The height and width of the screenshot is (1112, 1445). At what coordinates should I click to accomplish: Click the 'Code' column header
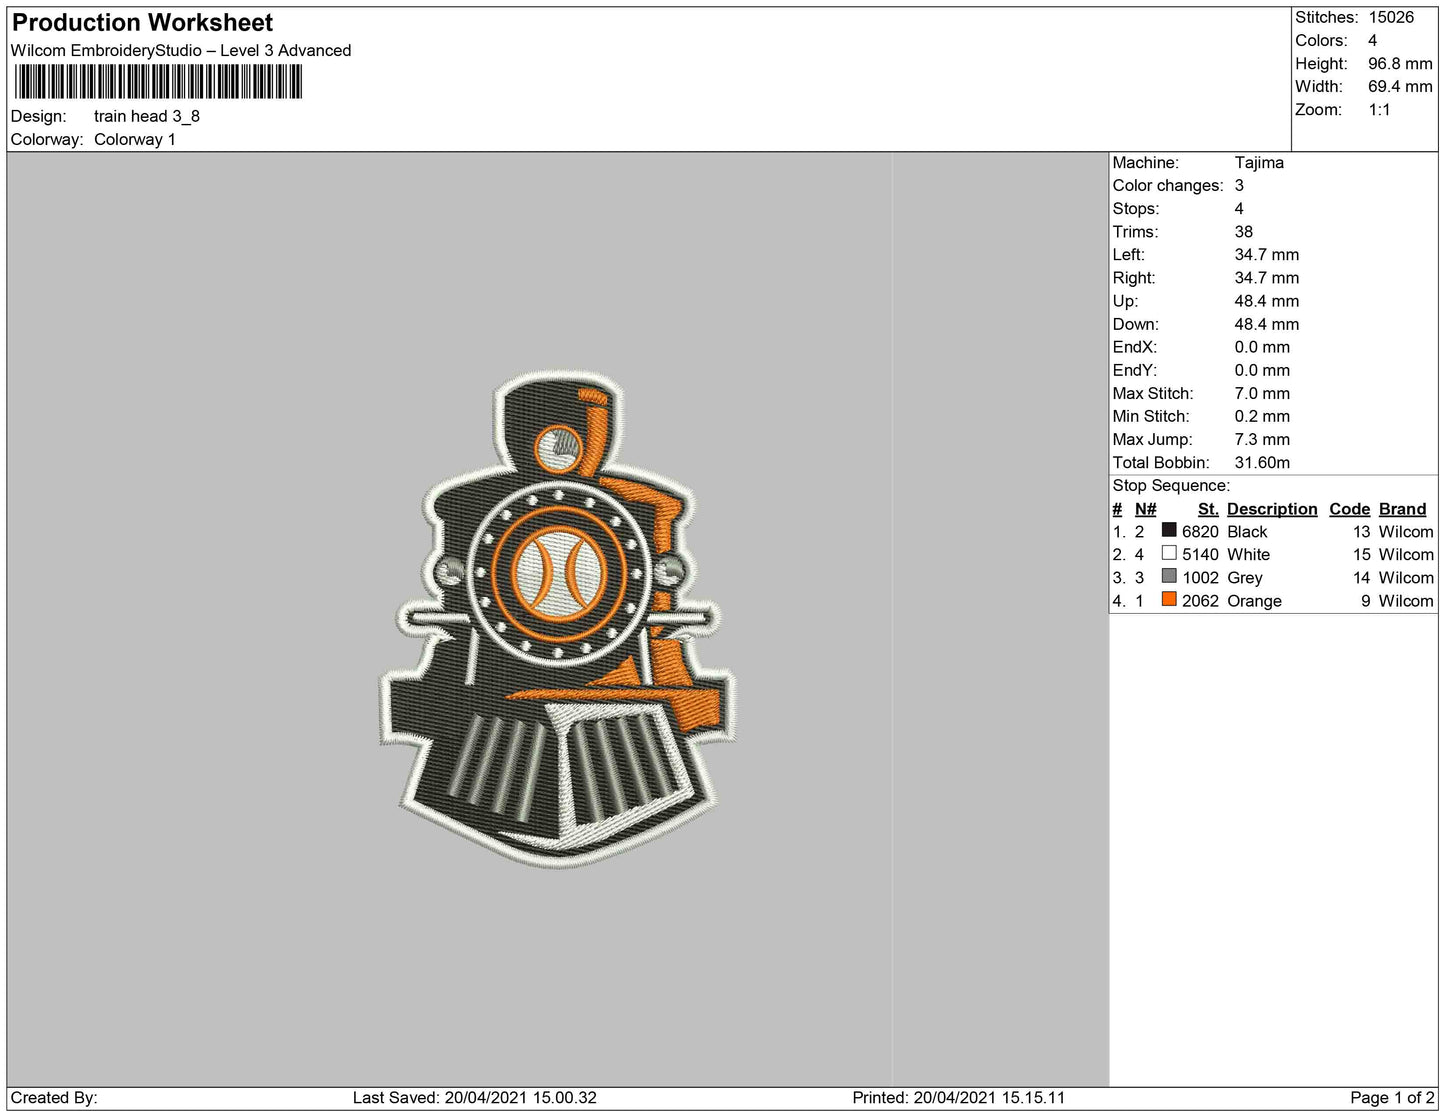tap(1349, 508)
